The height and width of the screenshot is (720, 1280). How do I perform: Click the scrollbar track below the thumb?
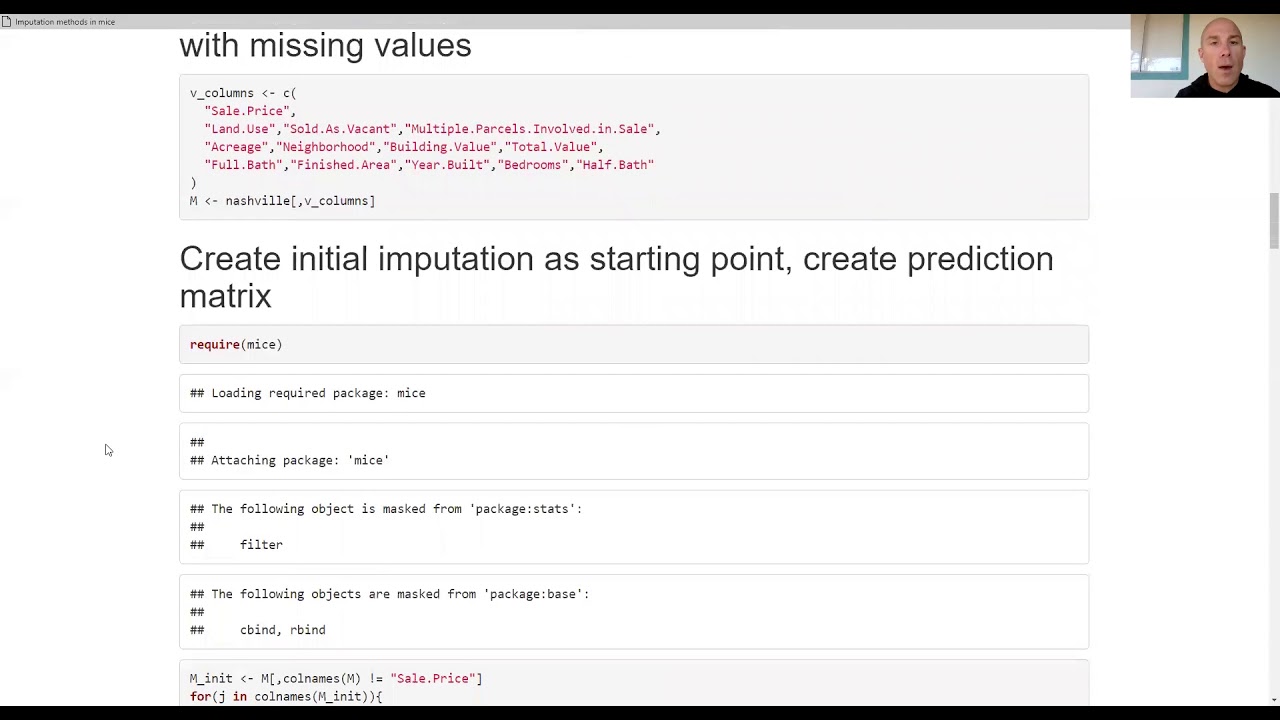[x=1274, y=470]
